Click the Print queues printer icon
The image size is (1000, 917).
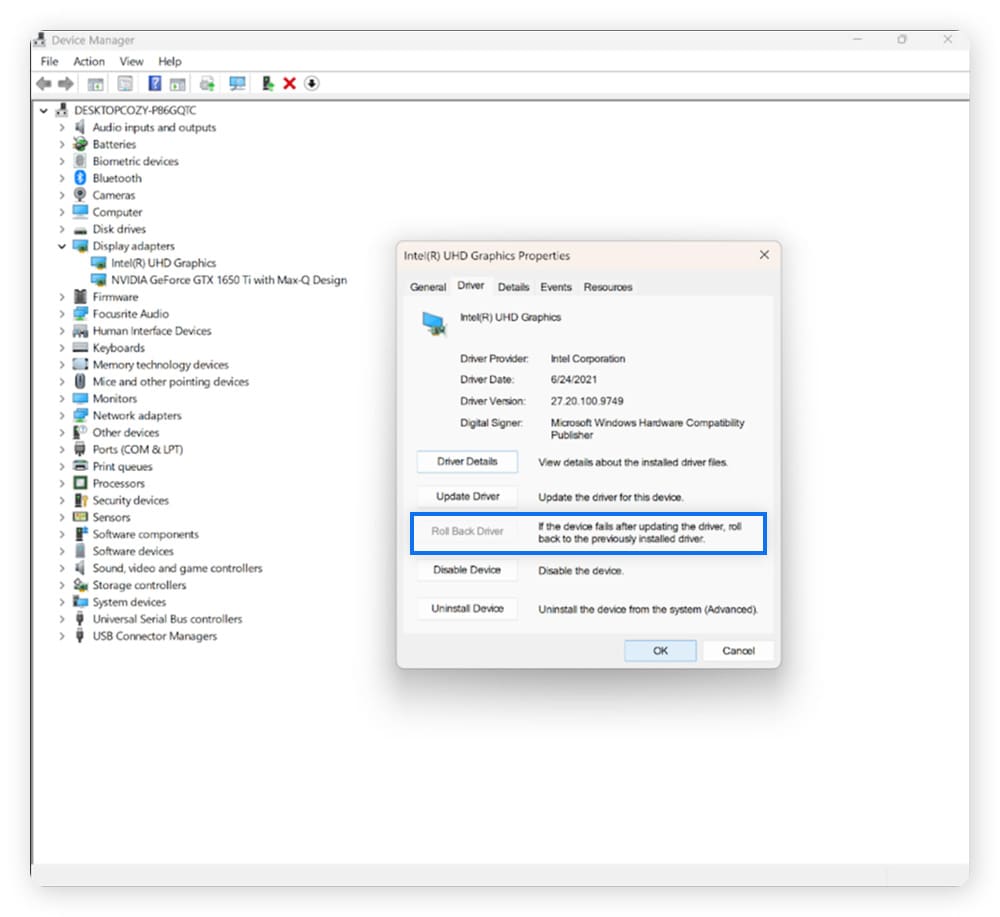(x=80, y=466)
